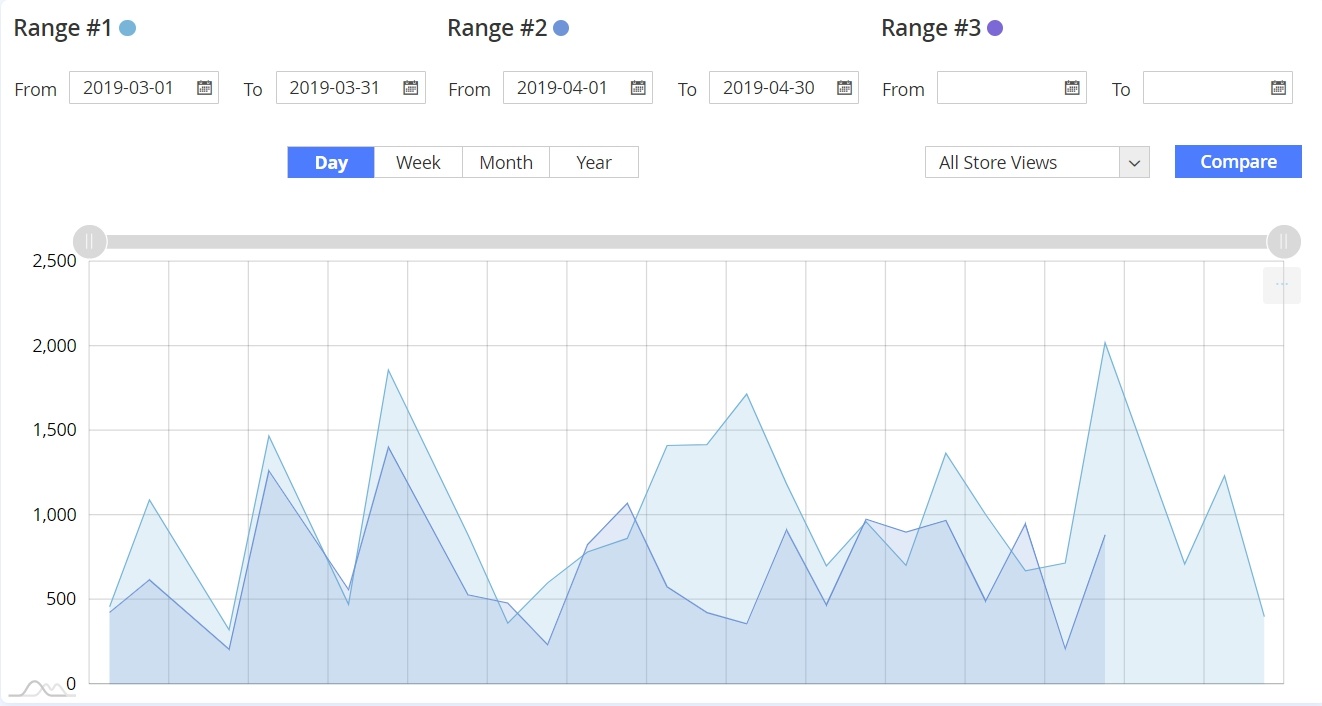
Task: Open calendar for Range #1 From date
Action: coord(204,88)
